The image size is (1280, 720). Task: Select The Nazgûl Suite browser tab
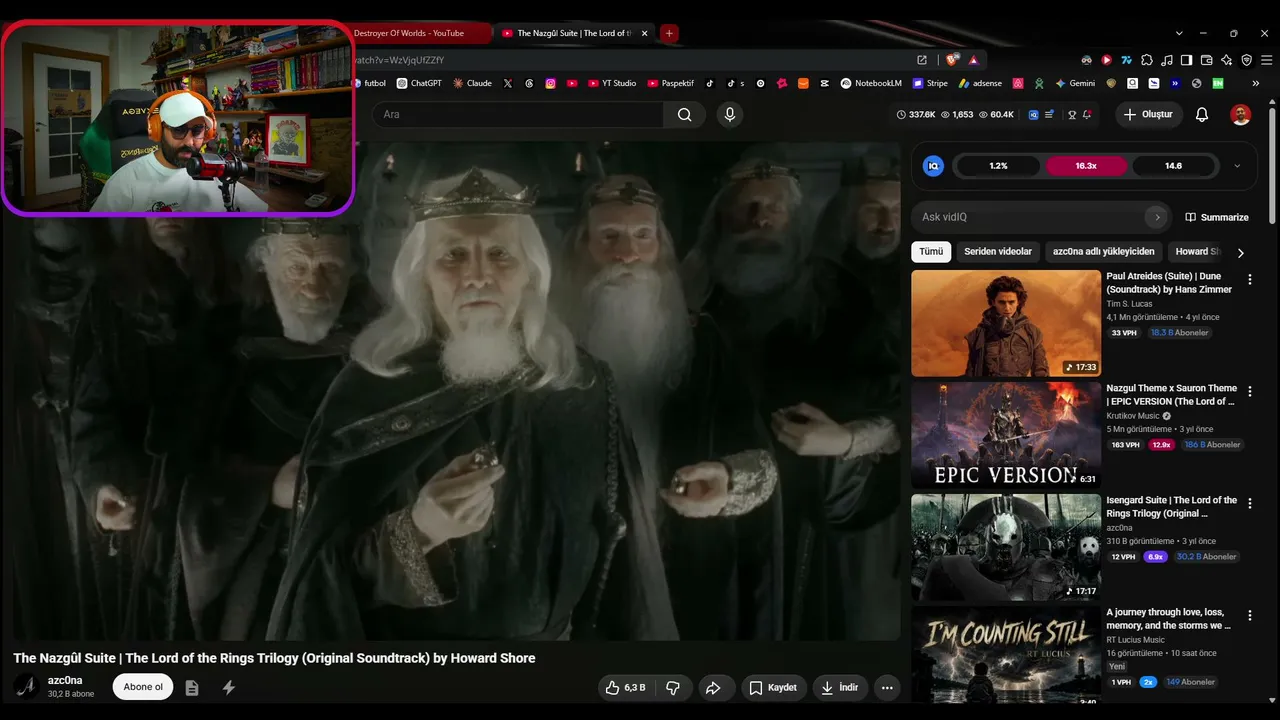574,33
